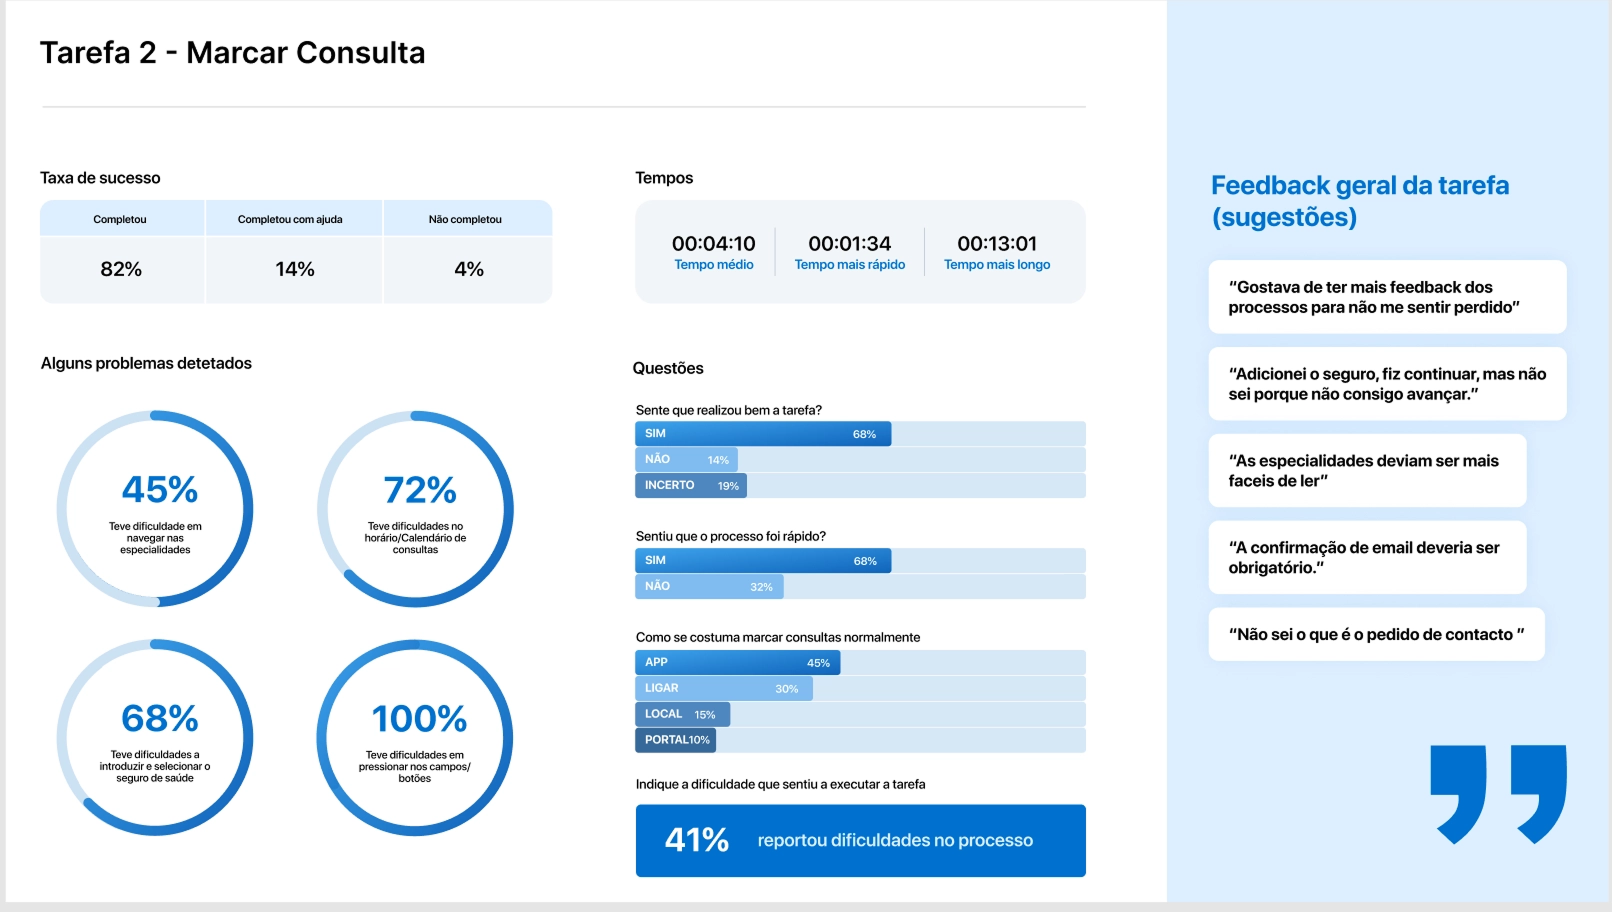Image resolution: width=1612 pixels, height=912 pixels.
Task: Click the 'Tempo médio' label
Action: pos(714,265)
